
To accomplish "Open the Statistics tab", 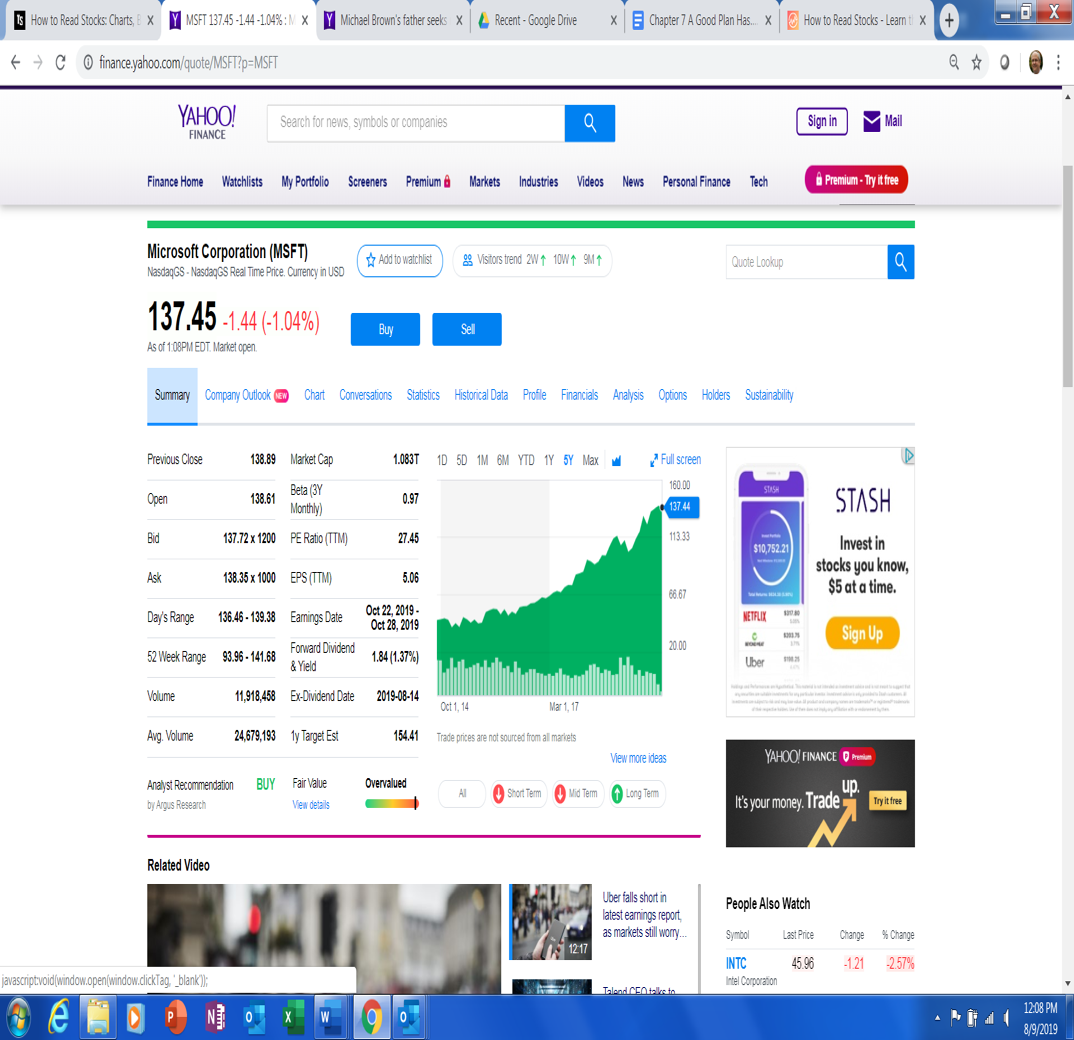I will (x=423, y=395).
